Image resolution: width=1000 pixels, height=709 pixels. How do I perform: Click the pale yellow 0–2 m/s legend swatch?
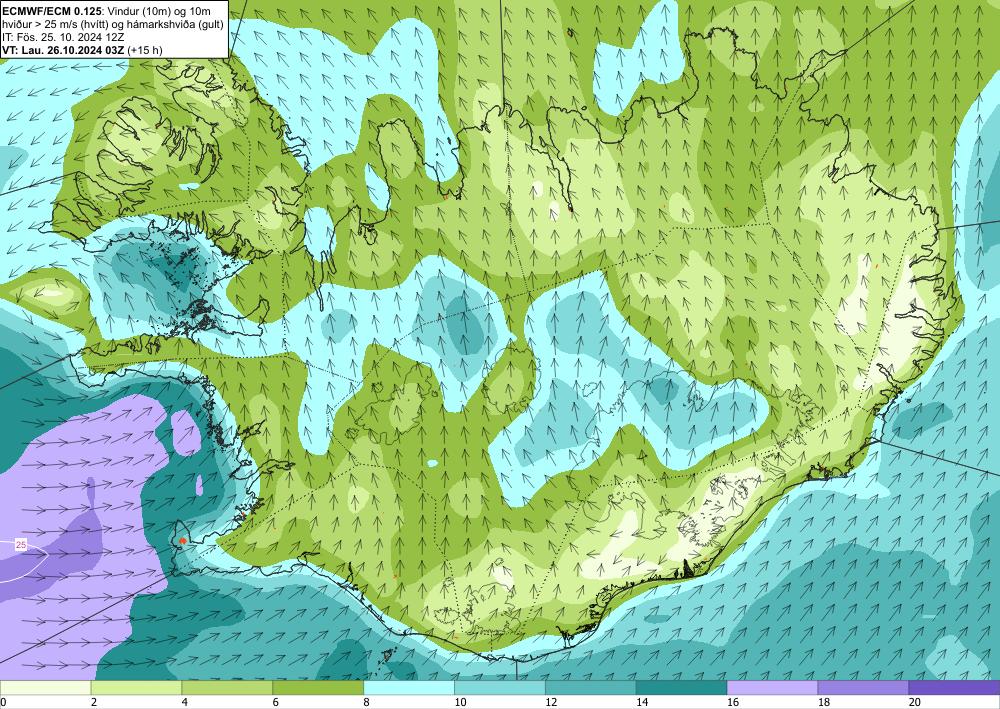click(x=45, y=688)
